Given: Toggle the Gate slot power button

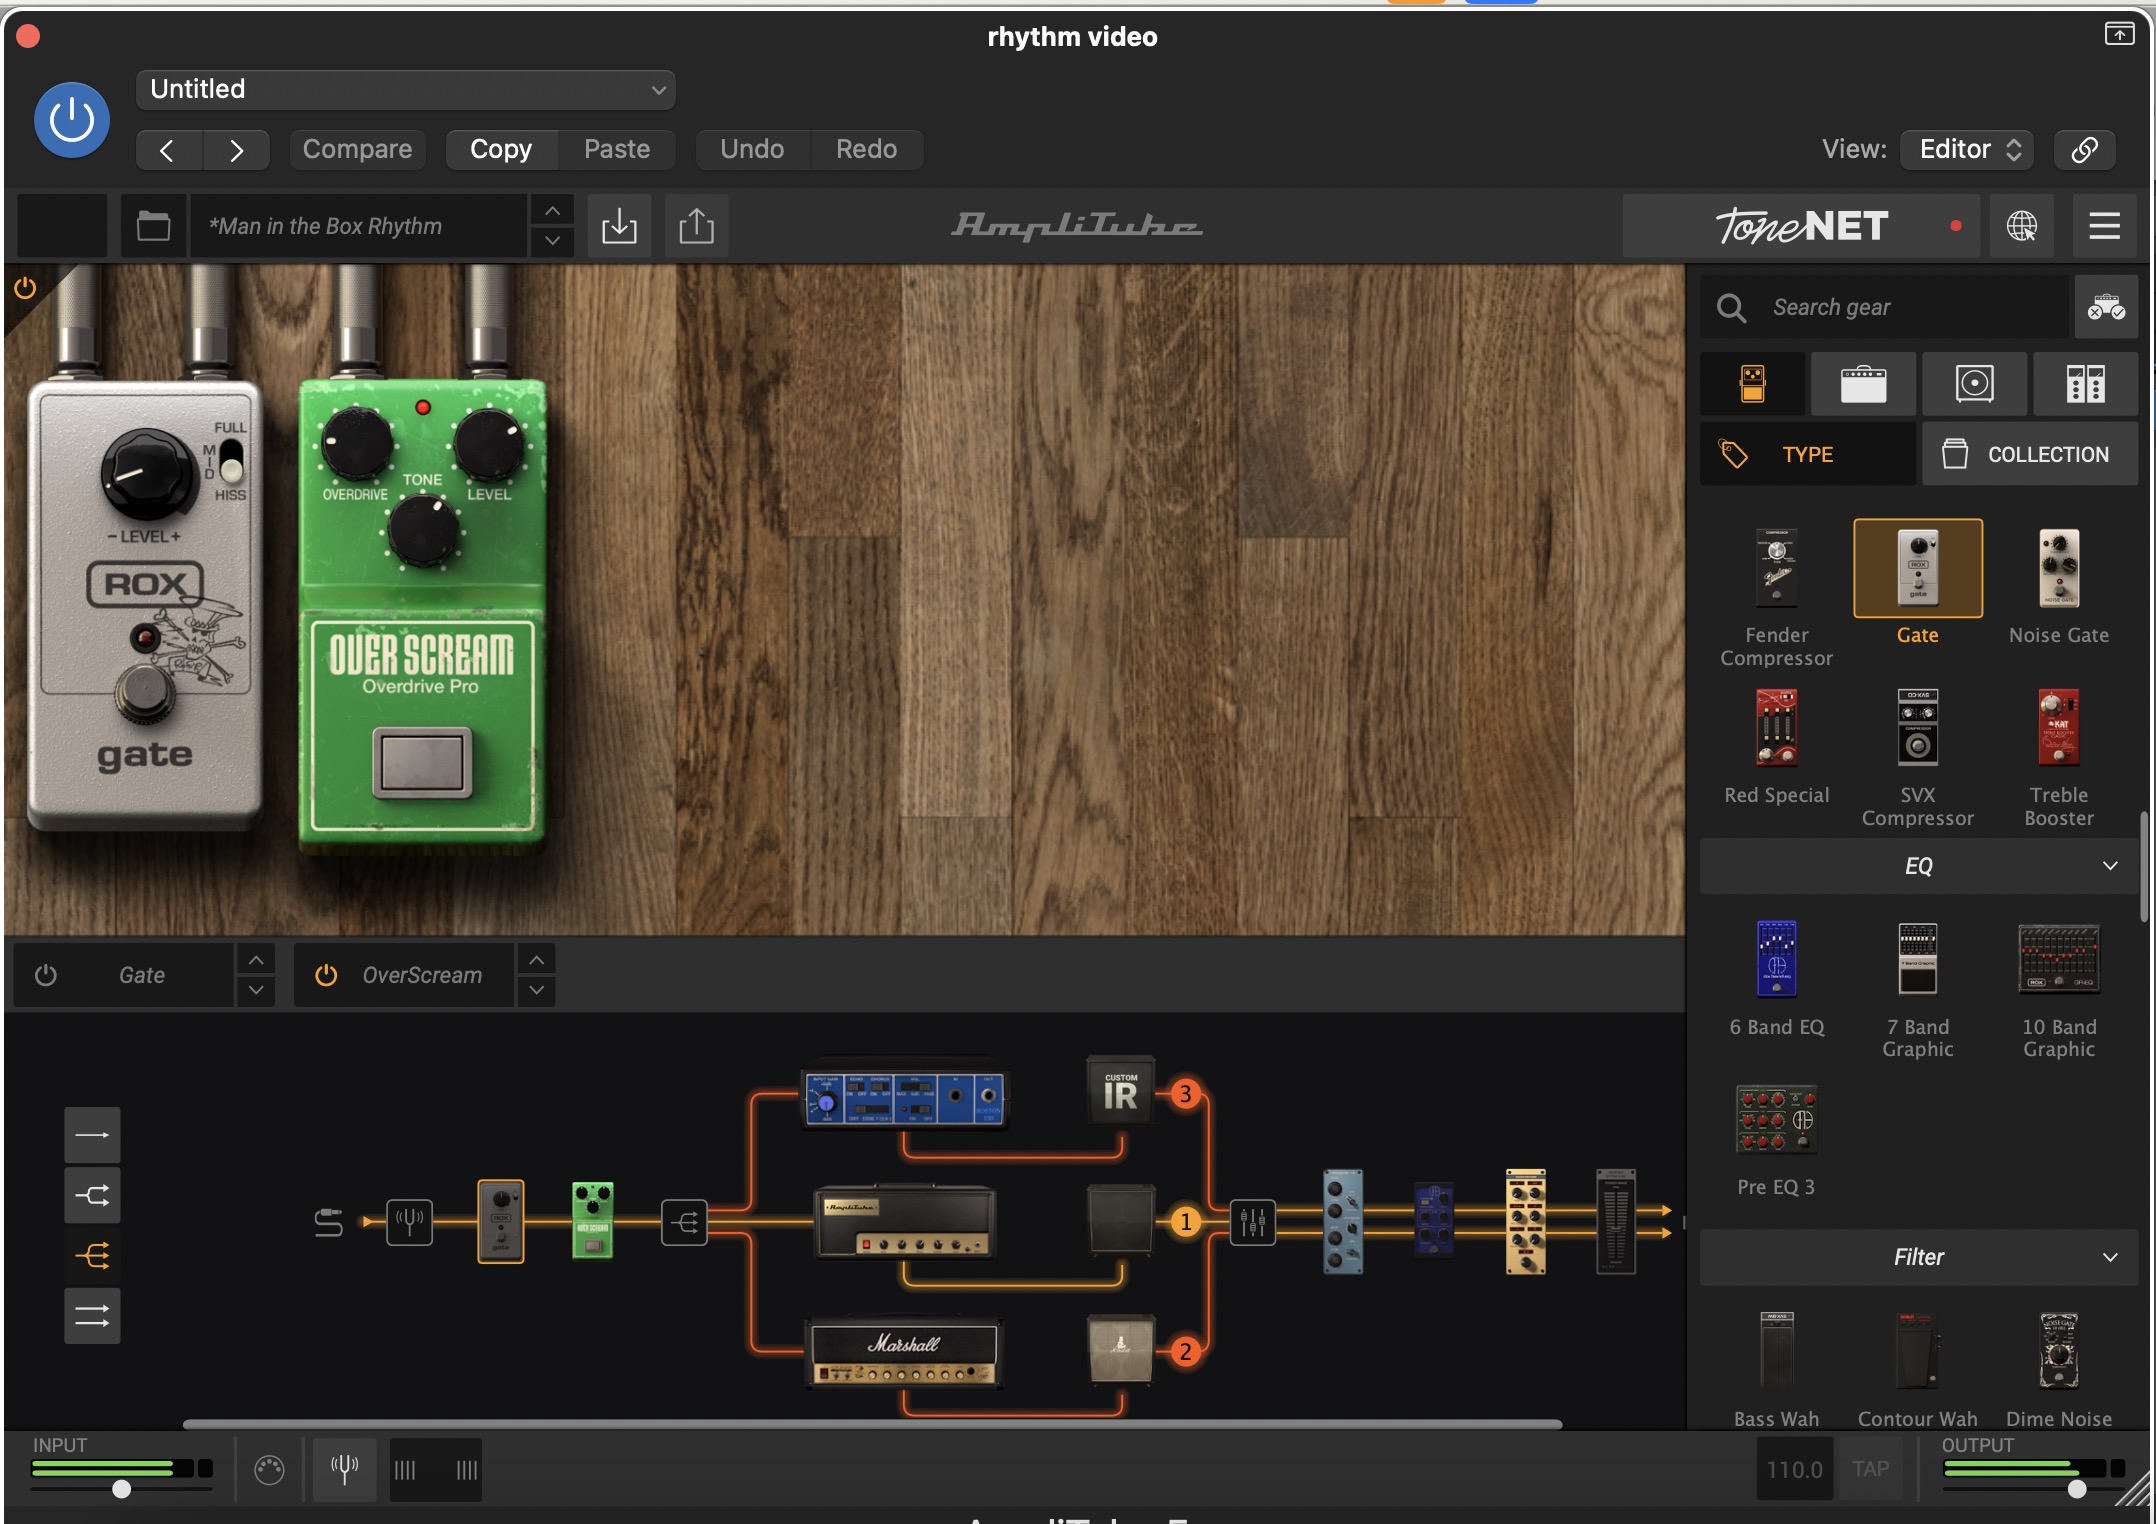Looking at the screenshot, I should coord(46,975).
